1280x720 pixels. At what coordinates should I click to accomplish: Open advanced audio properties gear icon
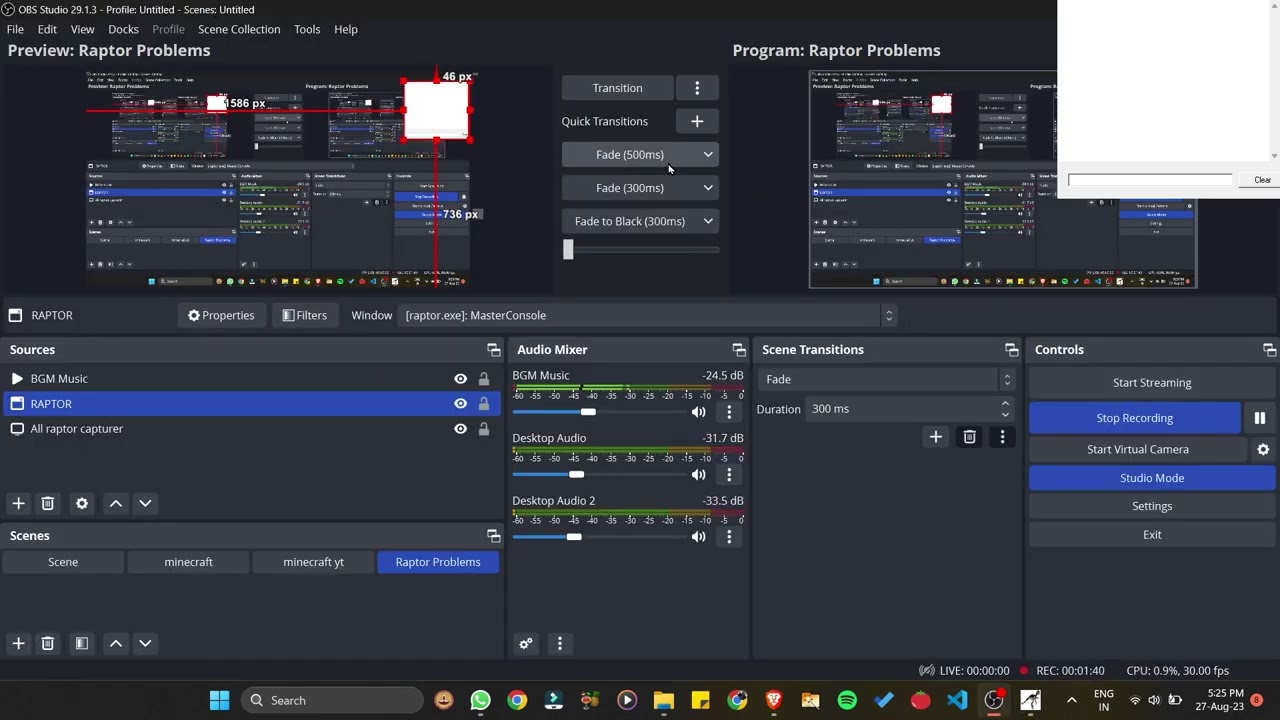(x=526, y=644)
